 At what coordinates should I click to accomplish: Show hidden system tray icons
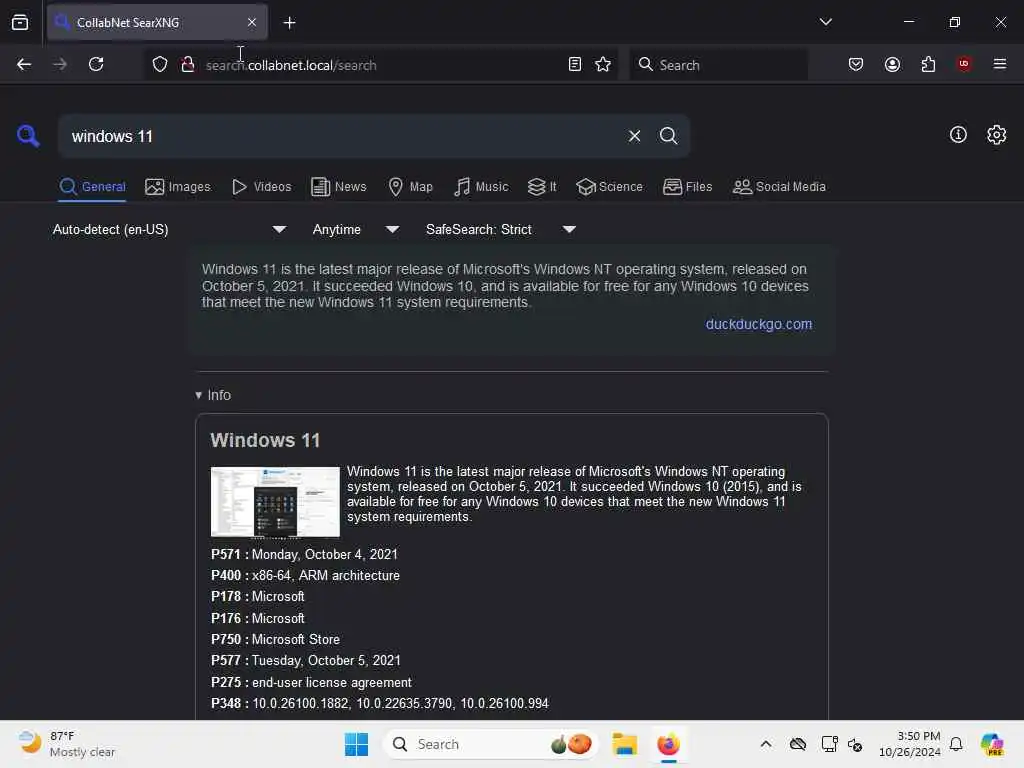(765, 744)
